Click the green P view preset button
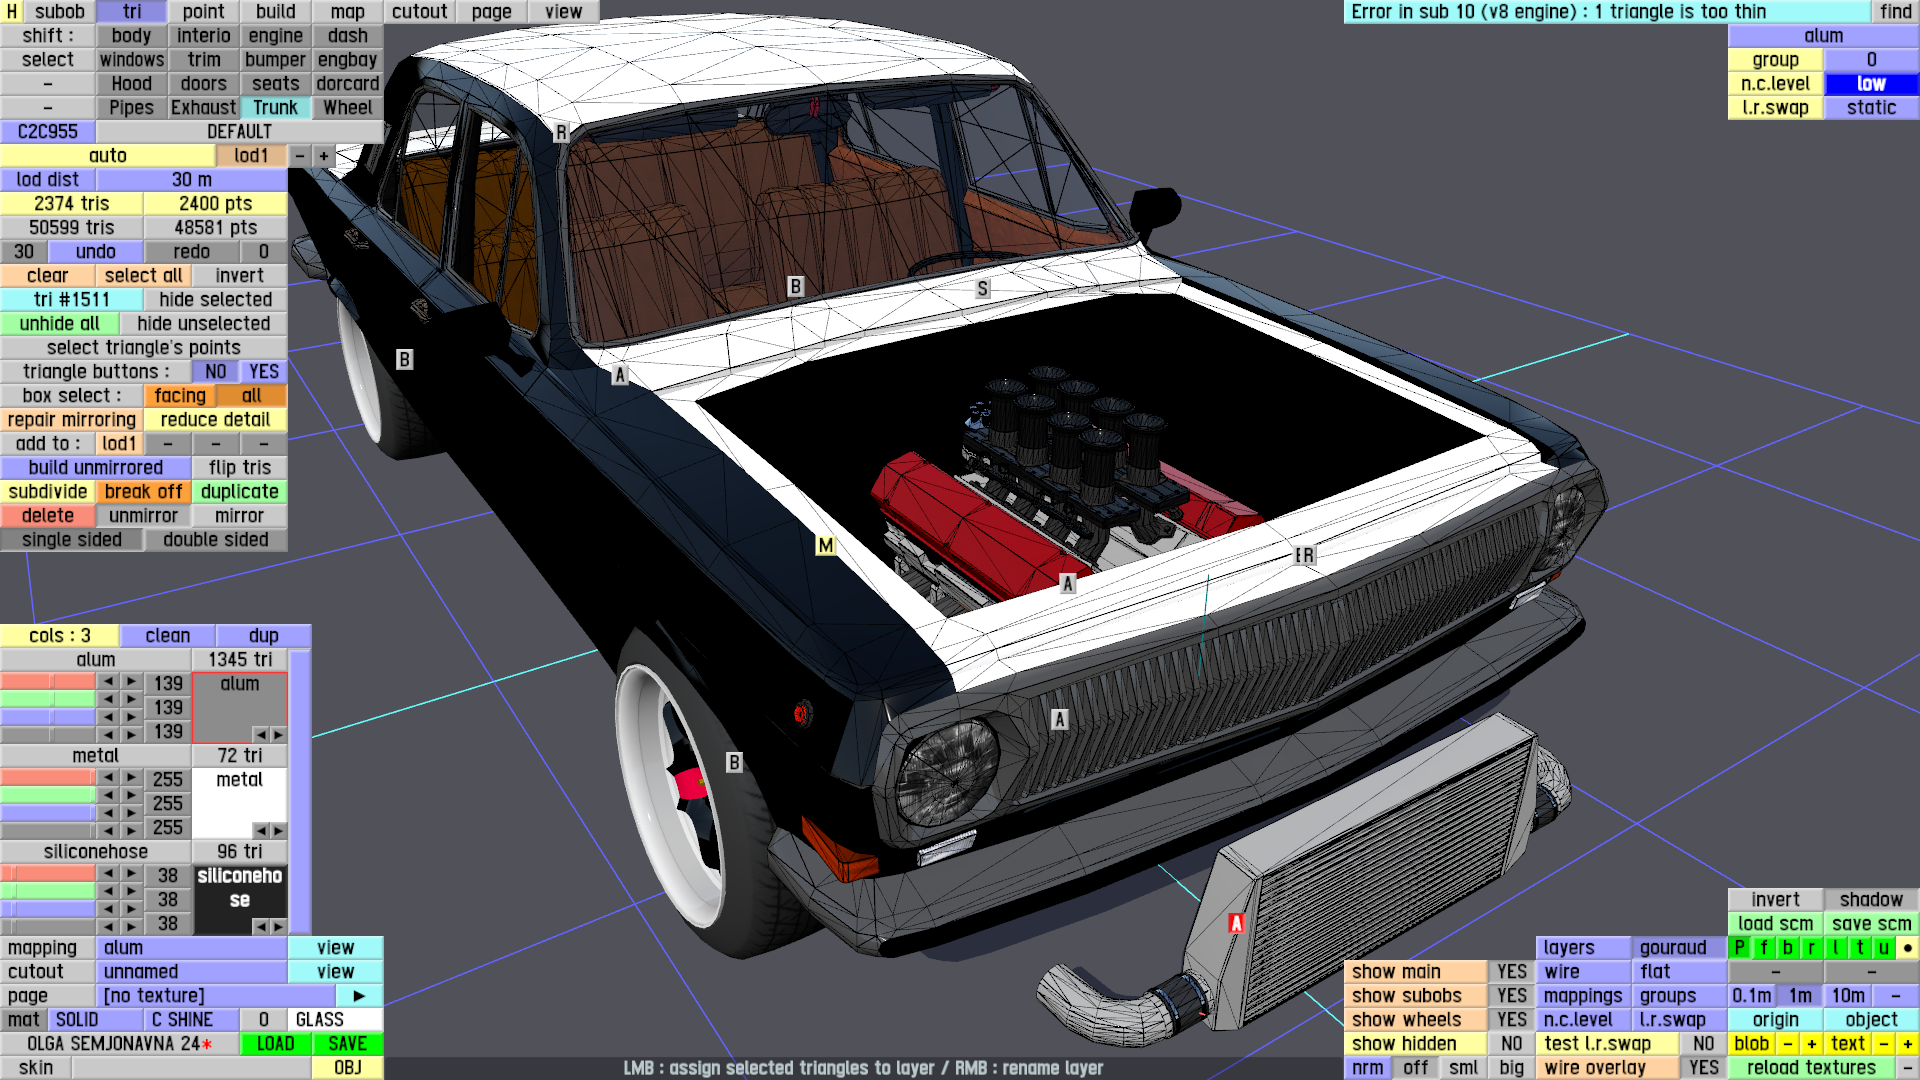This screenshot has width=1920, height=1080. (1739, 948)
